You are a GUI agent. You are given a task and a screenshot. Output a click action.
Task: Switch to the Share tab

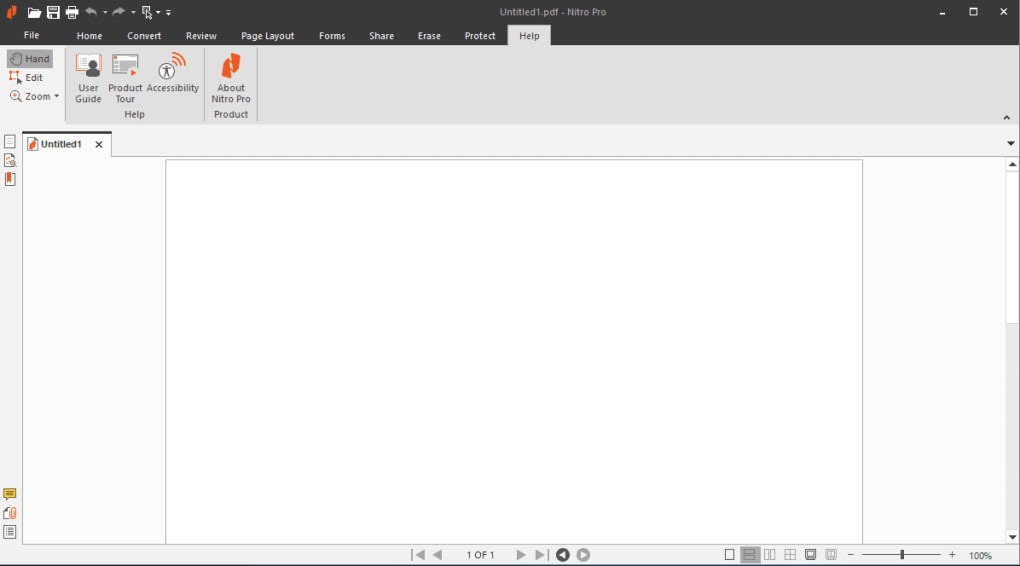tap(381, 36)
